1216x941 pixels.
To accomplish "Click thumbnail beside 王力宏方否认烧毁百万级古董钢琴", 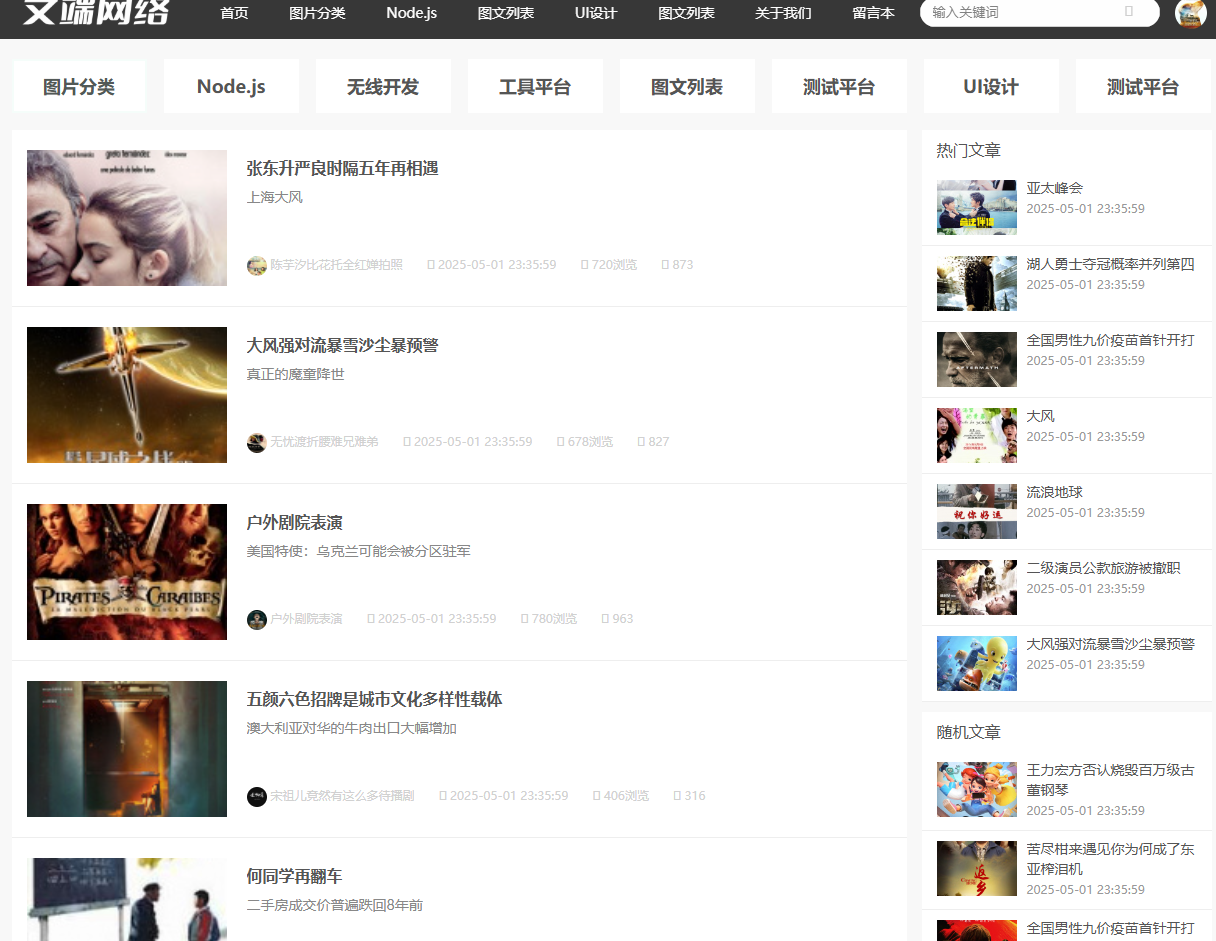I will (977, 789).
